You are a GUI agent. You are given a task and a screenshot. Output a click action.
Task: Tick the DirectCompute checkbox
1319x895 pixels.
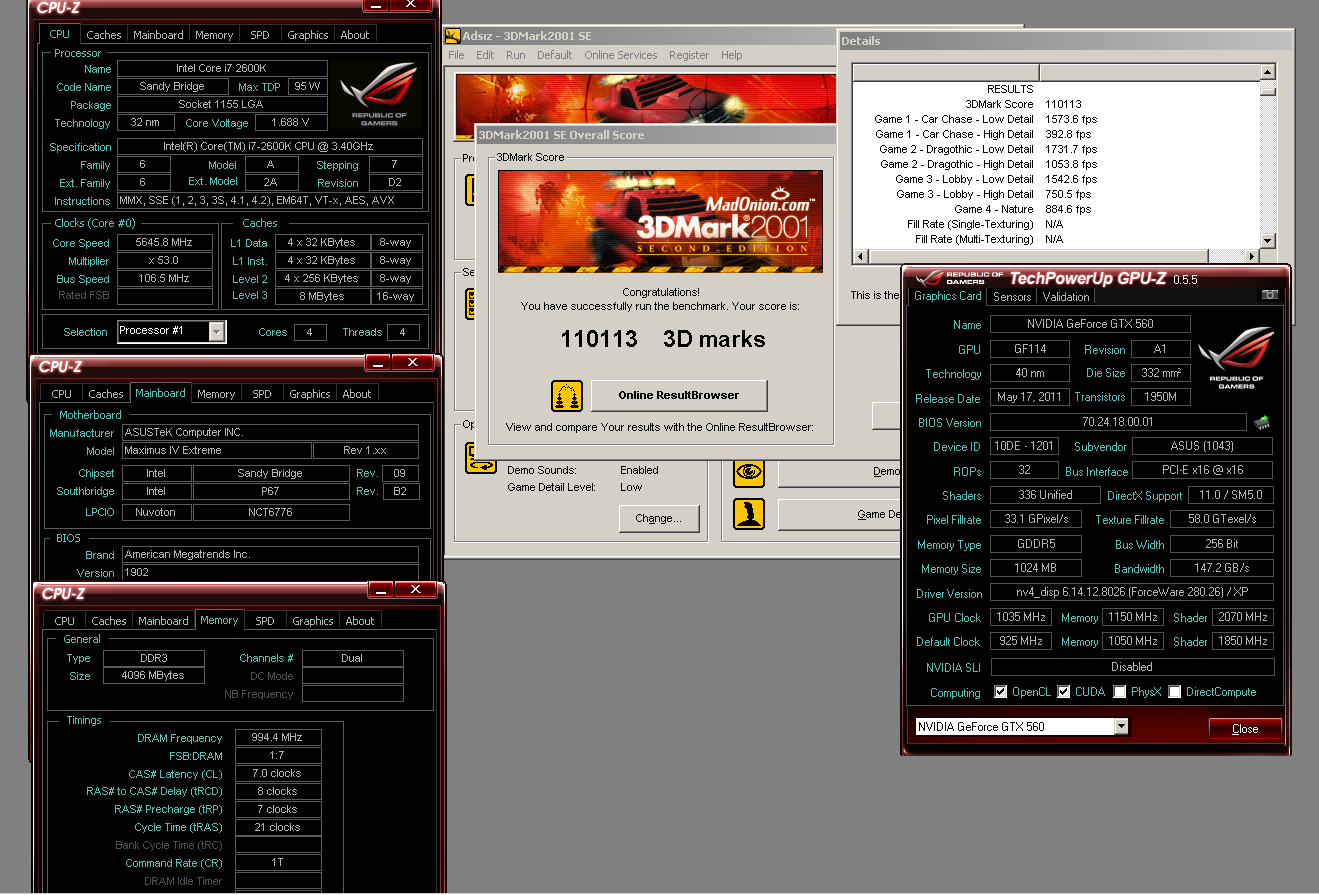tap(1175, 692)
